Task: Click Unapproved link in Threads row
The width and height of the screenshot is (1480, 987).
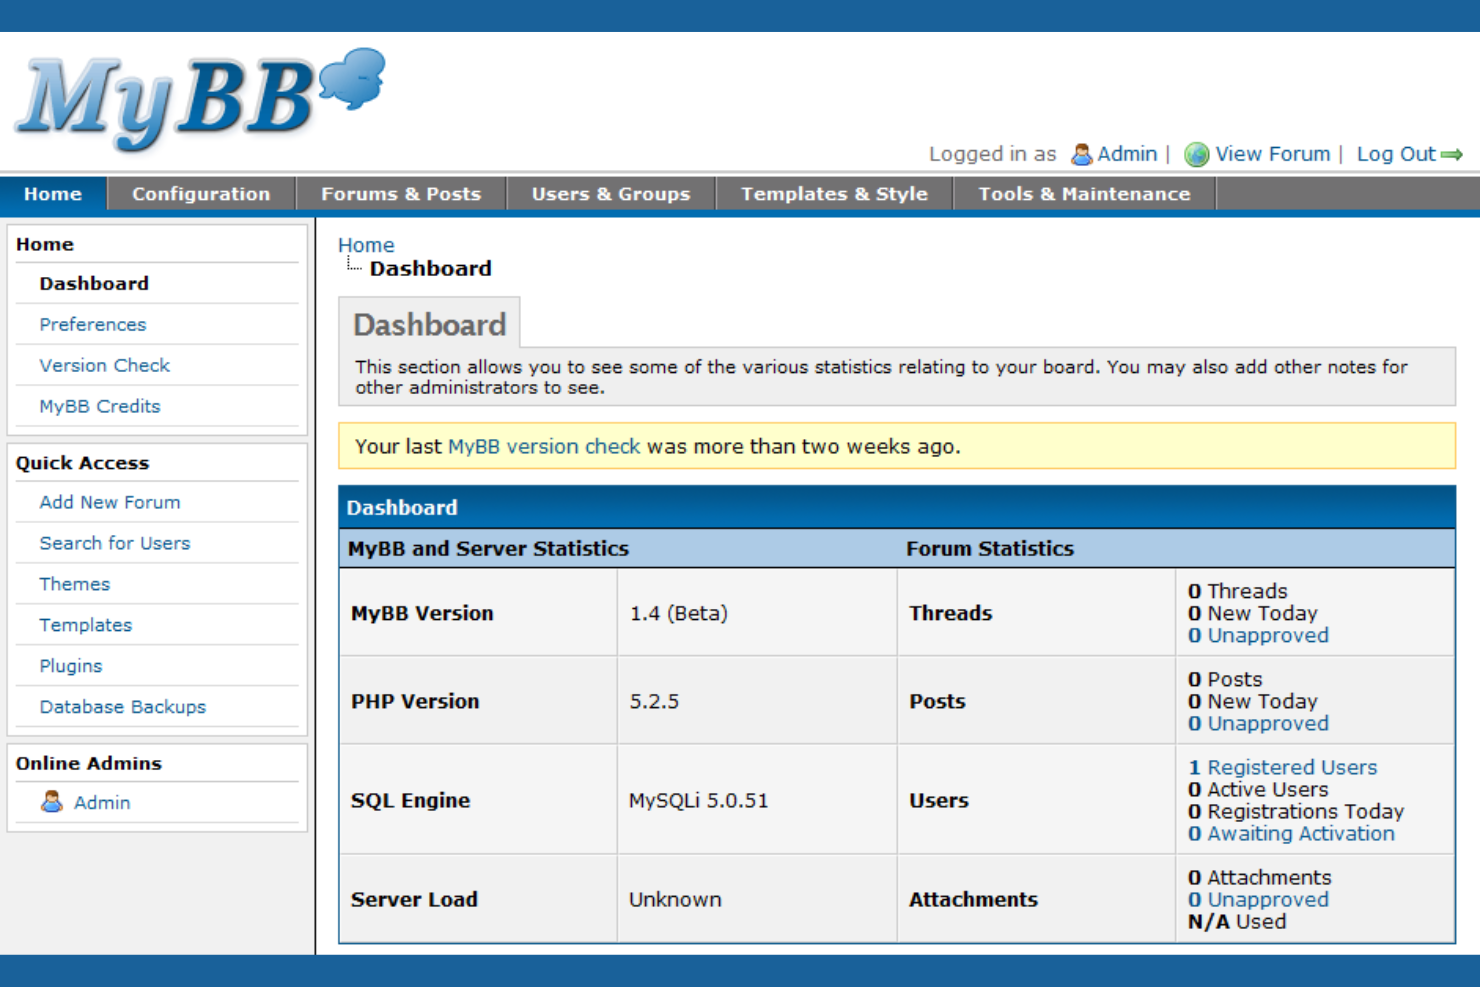Action: [x=1258, y=636]
